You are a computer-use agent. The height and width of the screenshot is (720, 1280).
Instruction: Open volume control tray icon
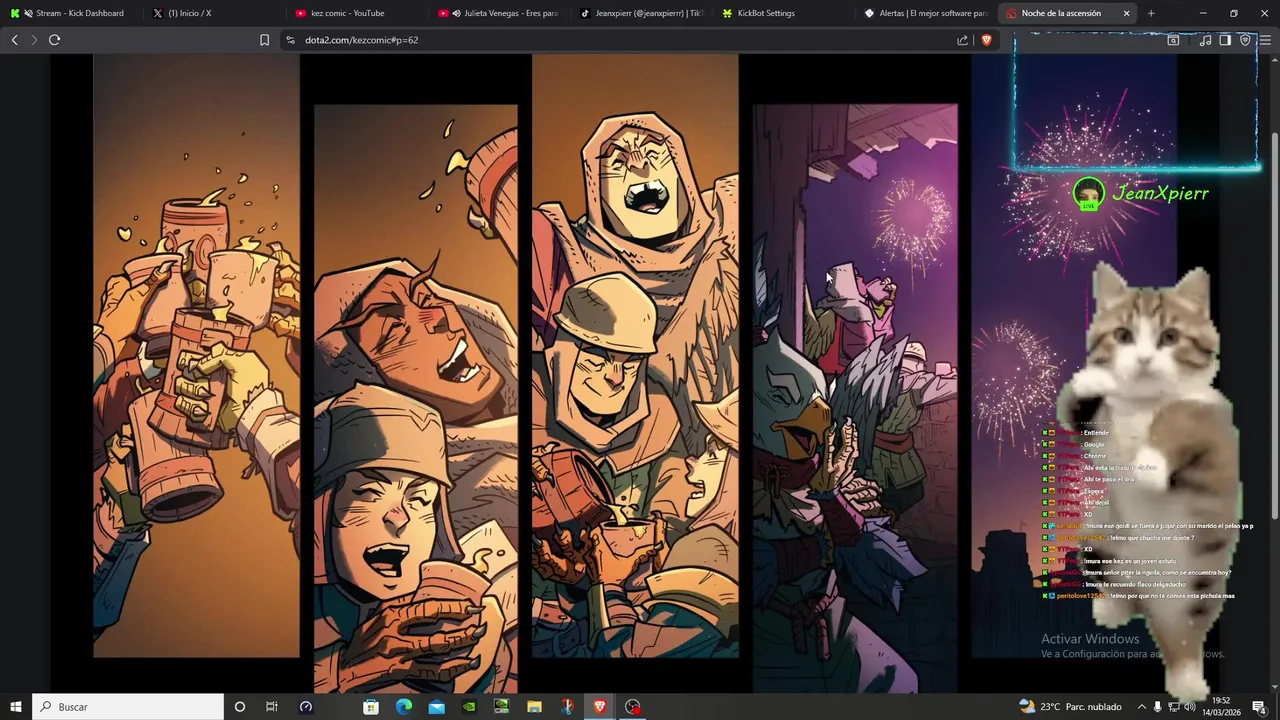click(x=1192, y=707)
